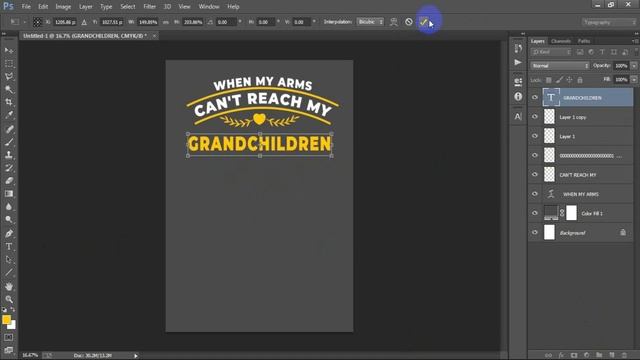Select the Hand tool
This screenshot has height=360, width=640.
click(9, 287)
